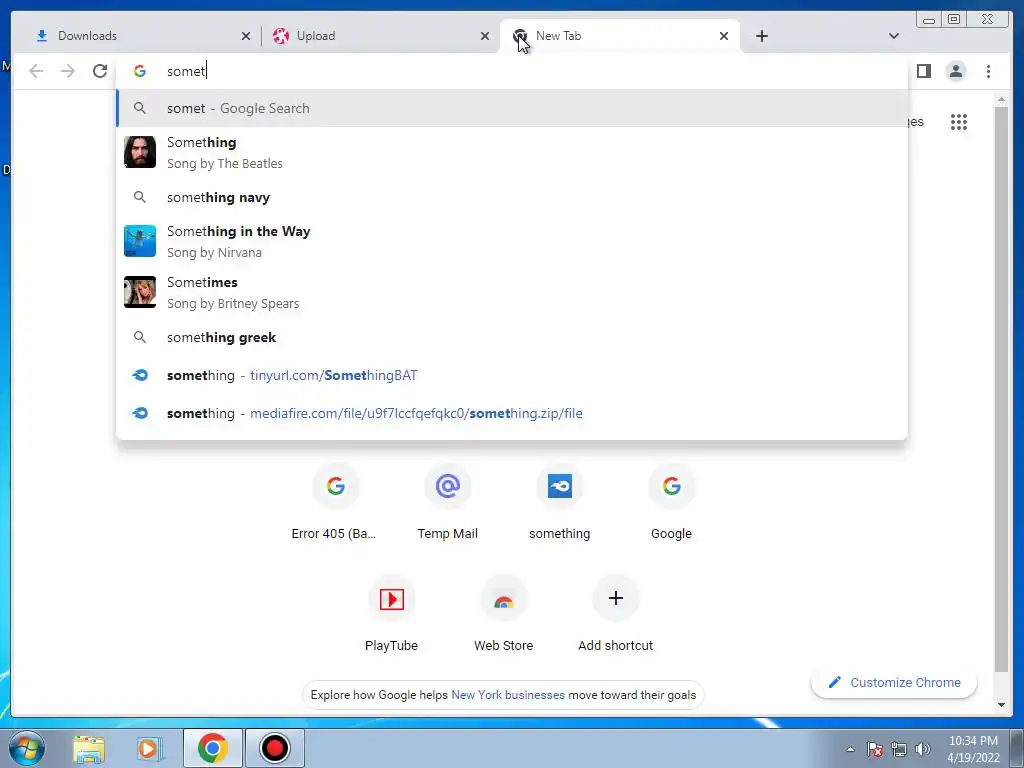Open a new tab with plus button
Image resolution: width=1024 pixels, height=768 pixels.
[761, 36]
